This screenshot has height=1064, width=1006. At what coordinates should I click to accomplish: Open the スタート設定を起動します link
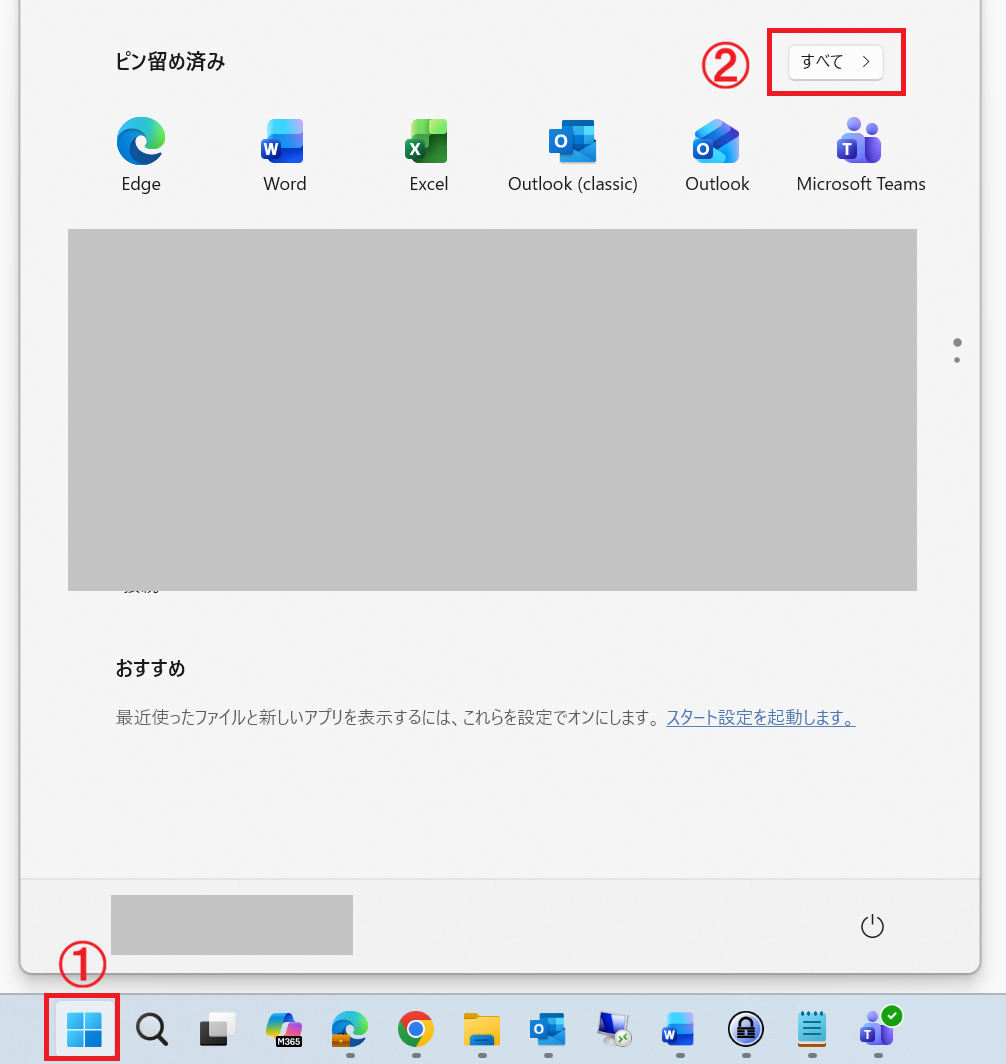[760, 718]
